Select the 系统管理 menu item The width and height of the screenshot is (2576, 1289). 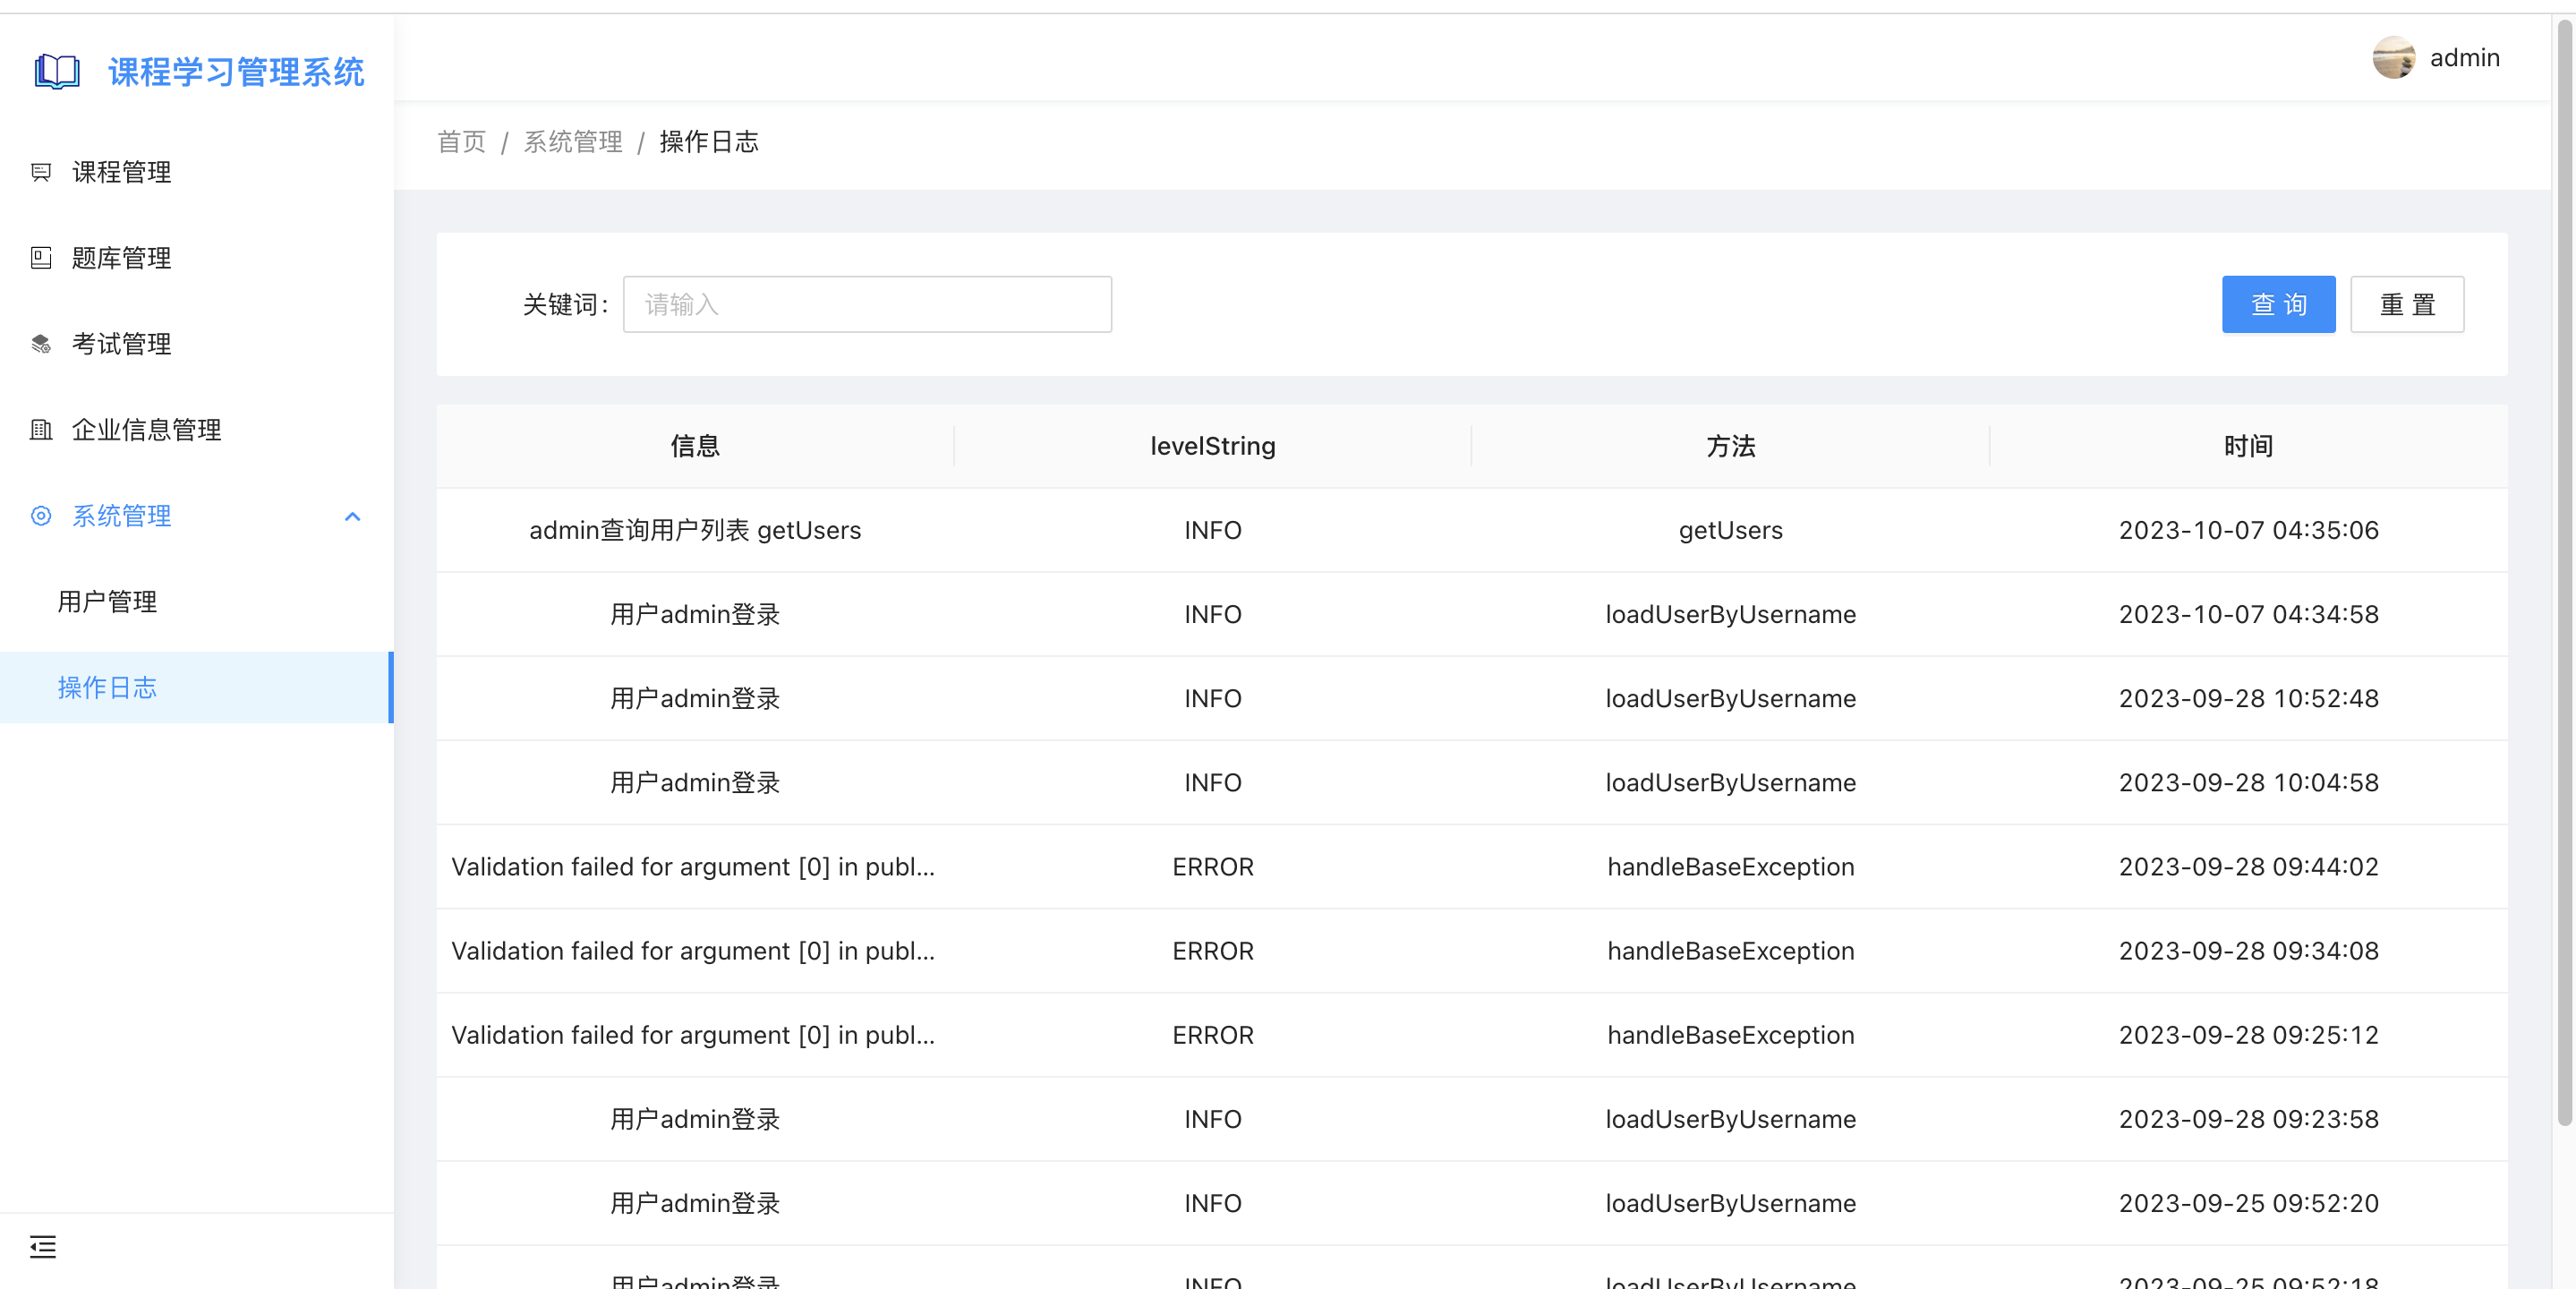click(197, 516)
